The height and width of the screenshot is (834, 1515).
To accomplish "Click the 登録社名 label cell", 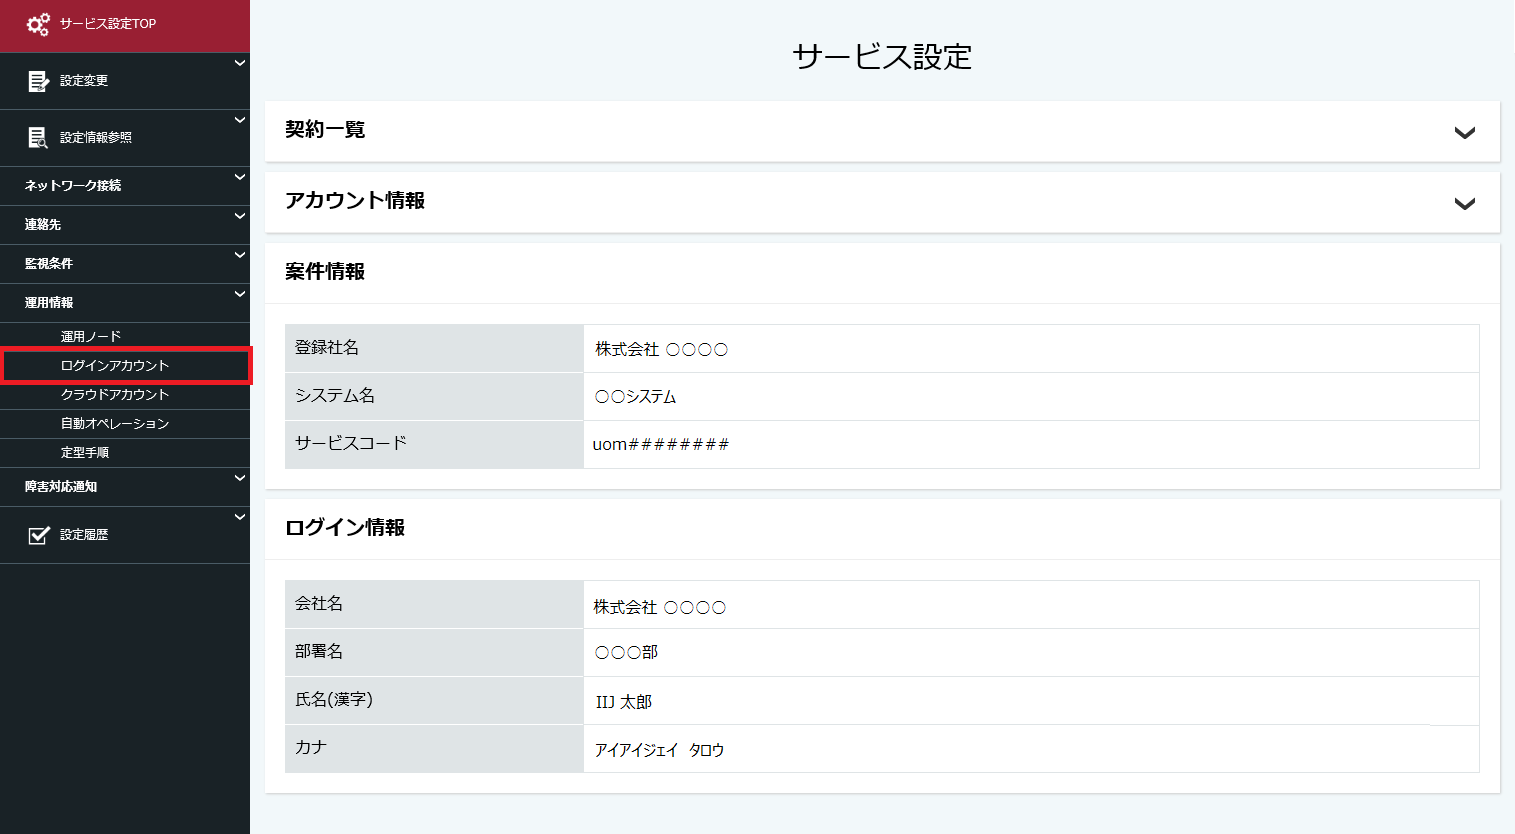I will pyautogui.click(x=434, y=348).
